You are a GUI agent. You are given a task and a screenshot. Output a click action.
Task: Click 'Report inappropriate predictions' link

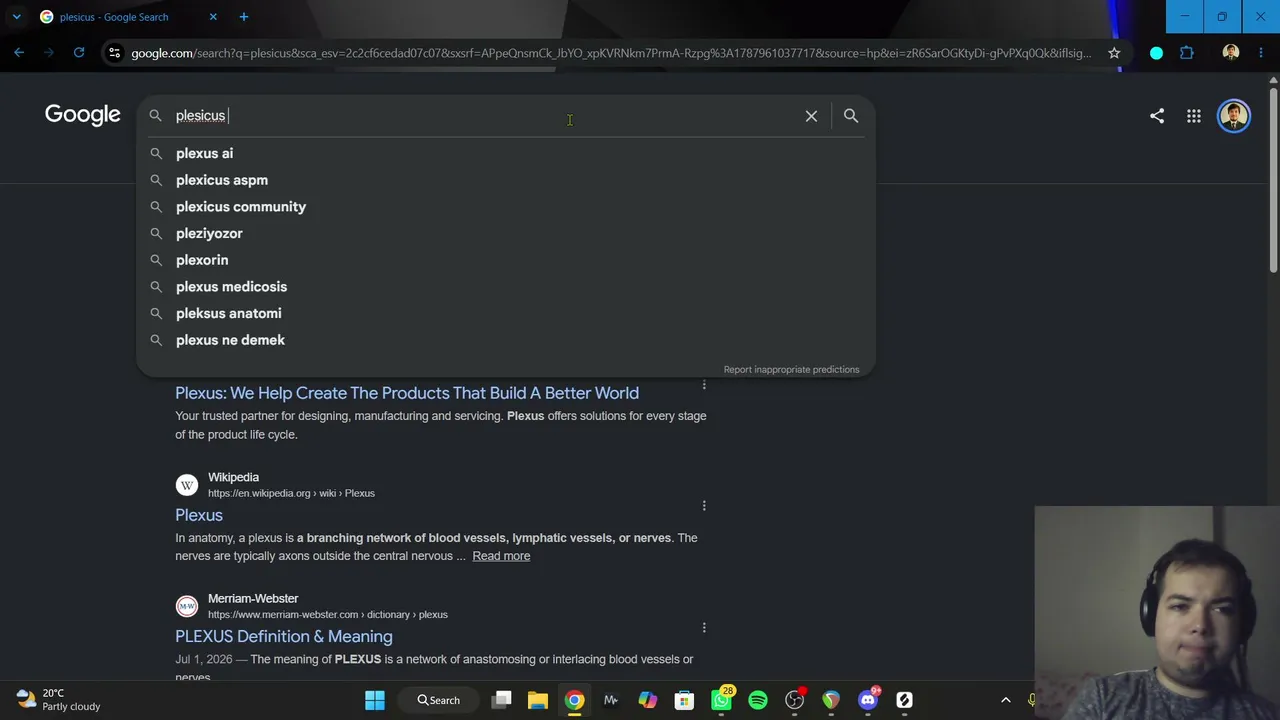(791, 370)
